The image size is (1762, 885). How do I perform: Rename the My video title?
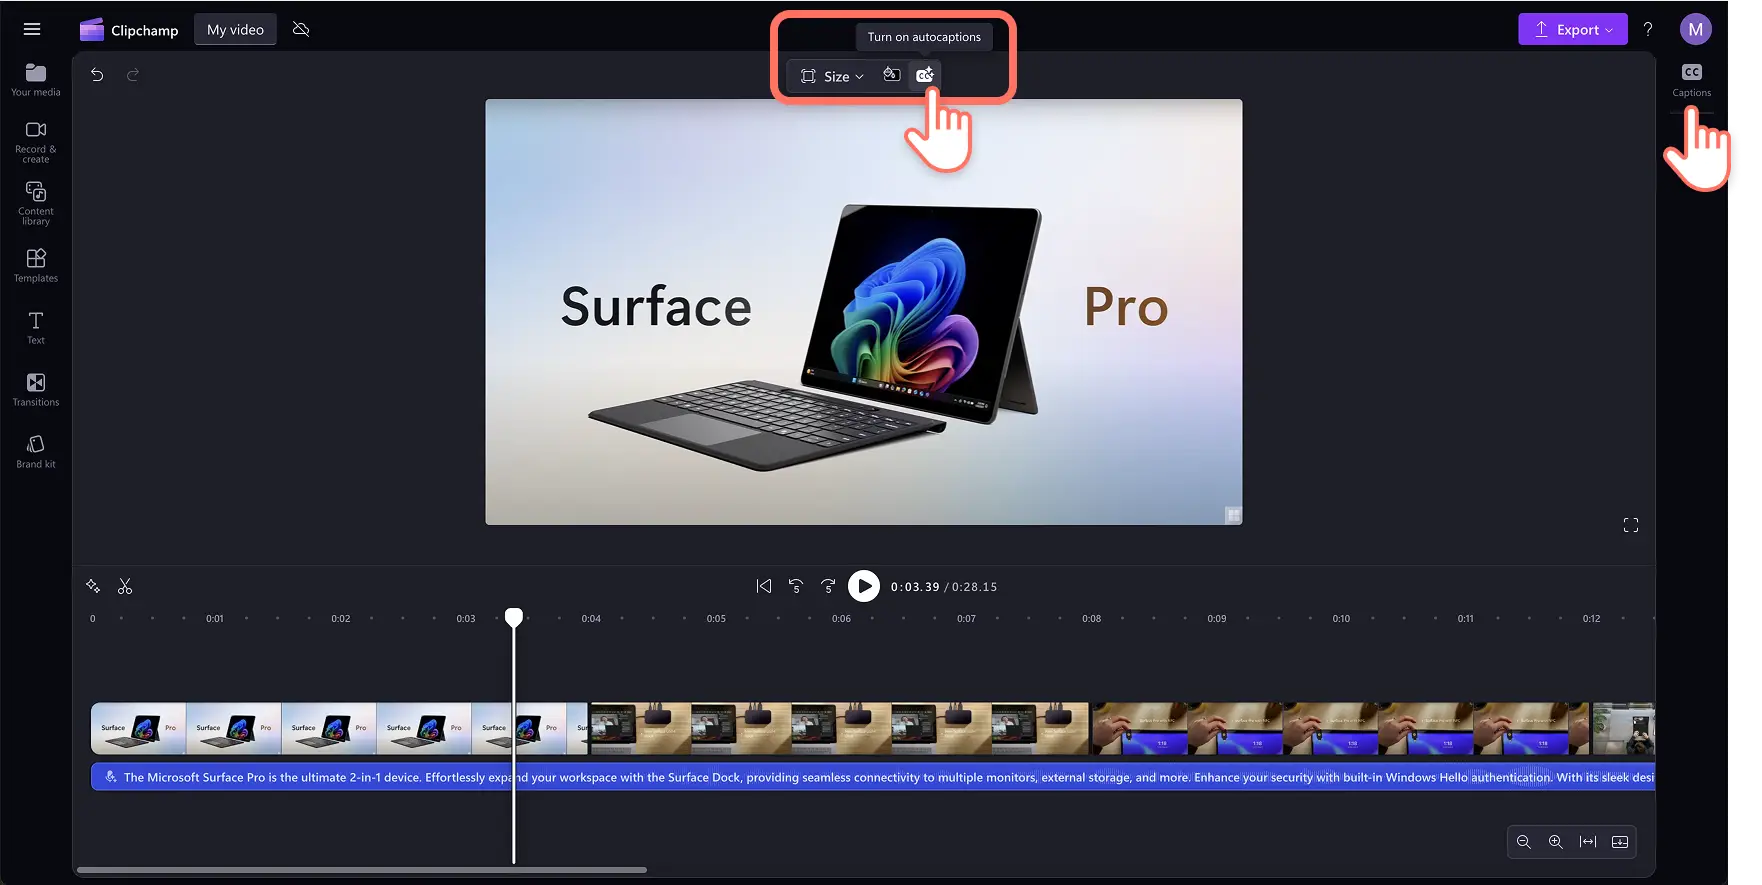point(235,30)
